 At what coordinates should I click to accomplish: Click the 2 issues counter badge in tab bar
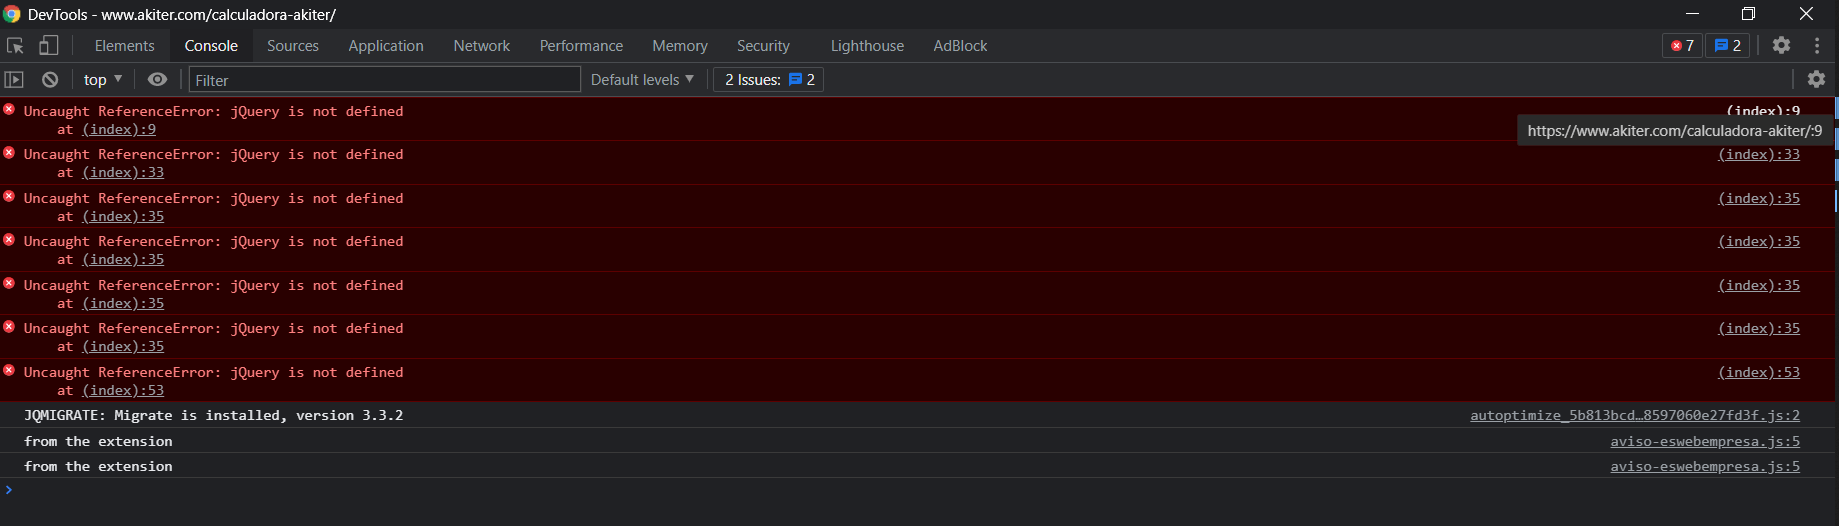(1727, 46)
